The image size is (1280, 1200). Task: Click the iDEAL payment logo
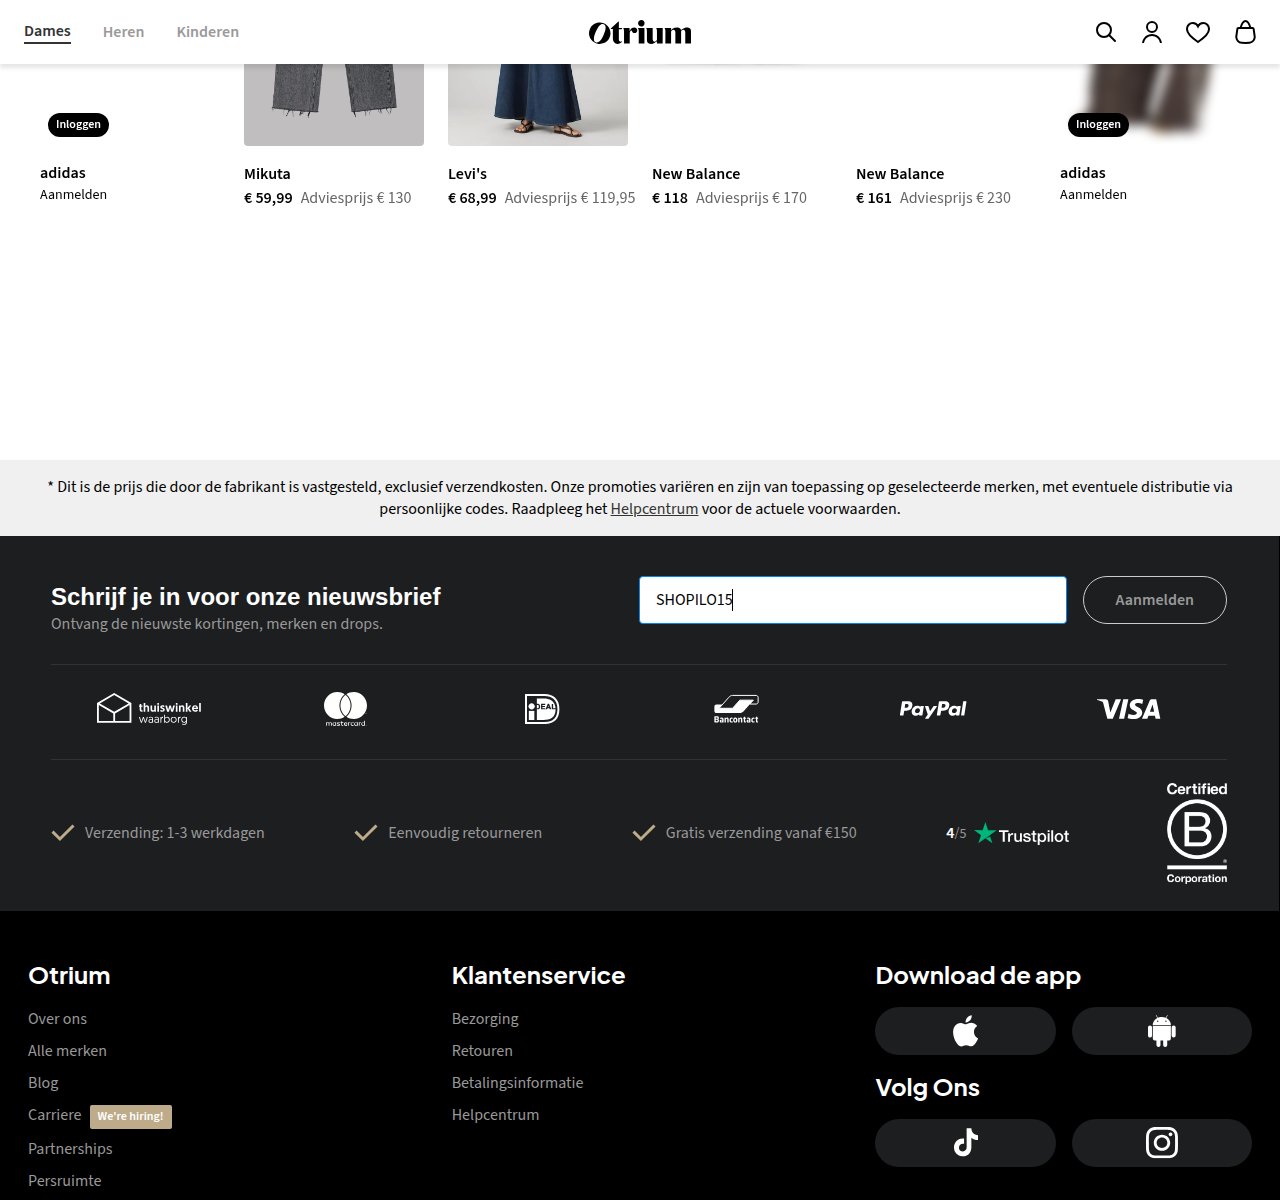click(x=542, y=709)
